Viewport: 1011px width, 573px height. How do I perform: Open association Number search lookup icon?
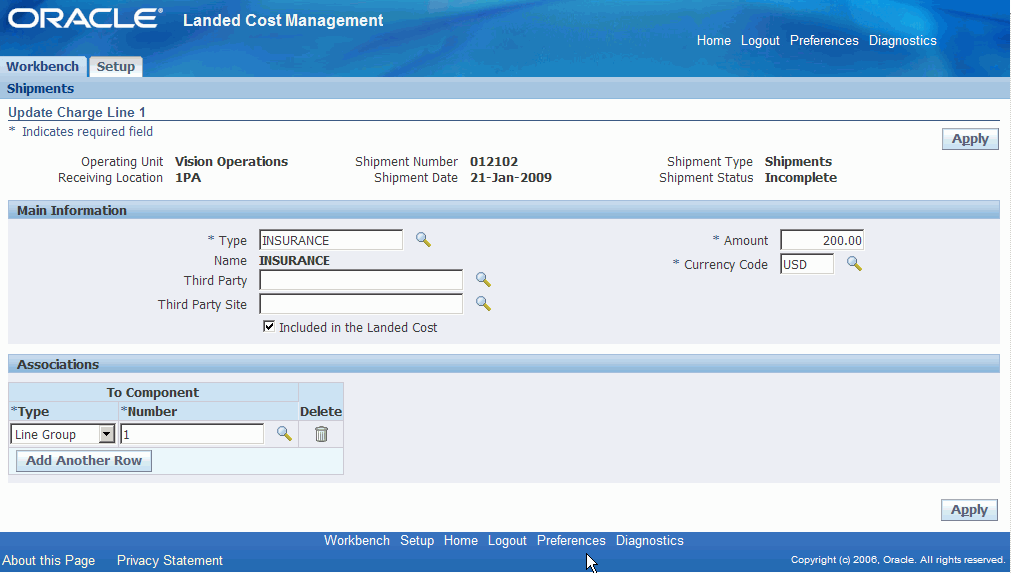coord(284,434)
